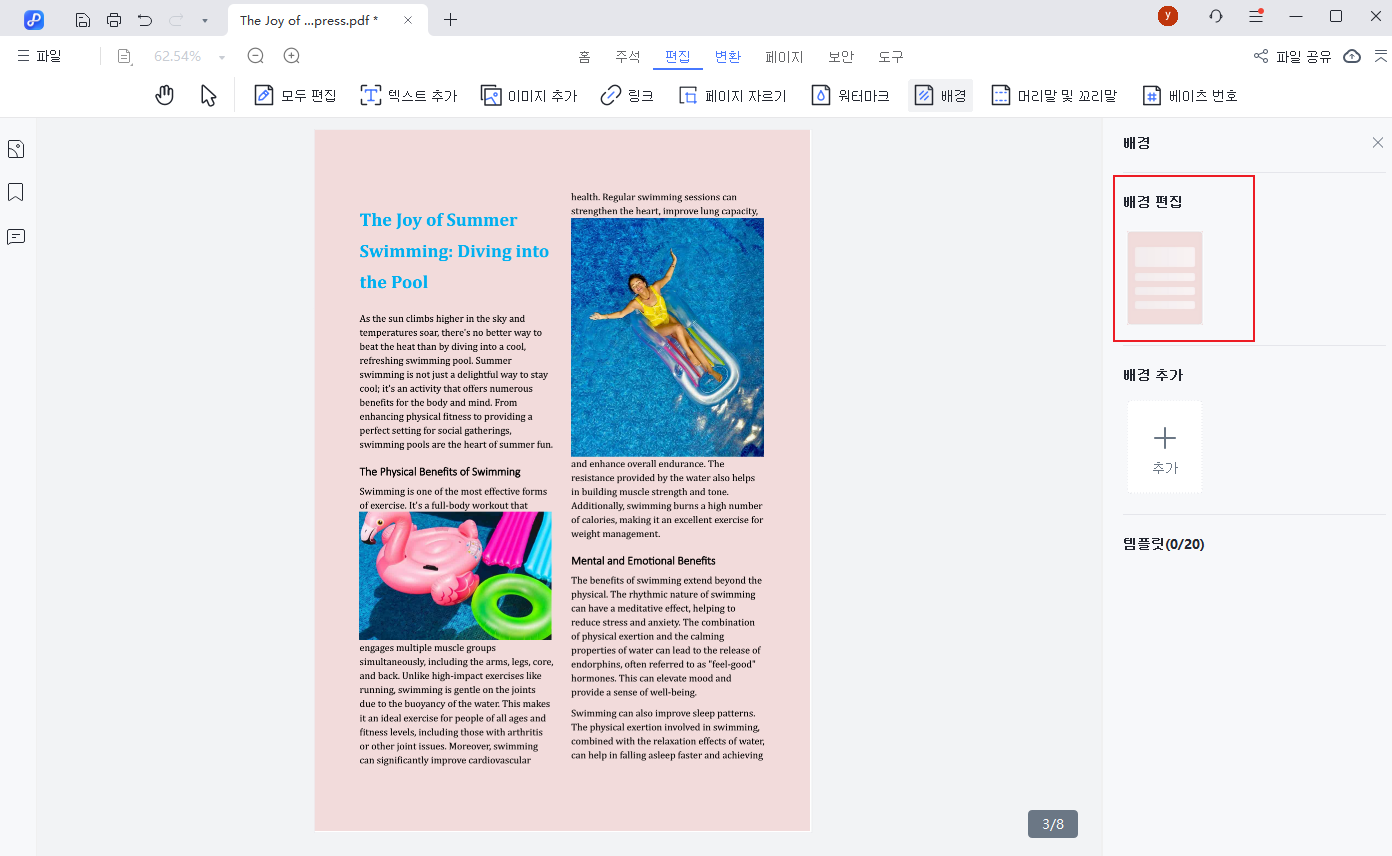
Task: Click the print icon in title bar
Action: pos(114,20)
